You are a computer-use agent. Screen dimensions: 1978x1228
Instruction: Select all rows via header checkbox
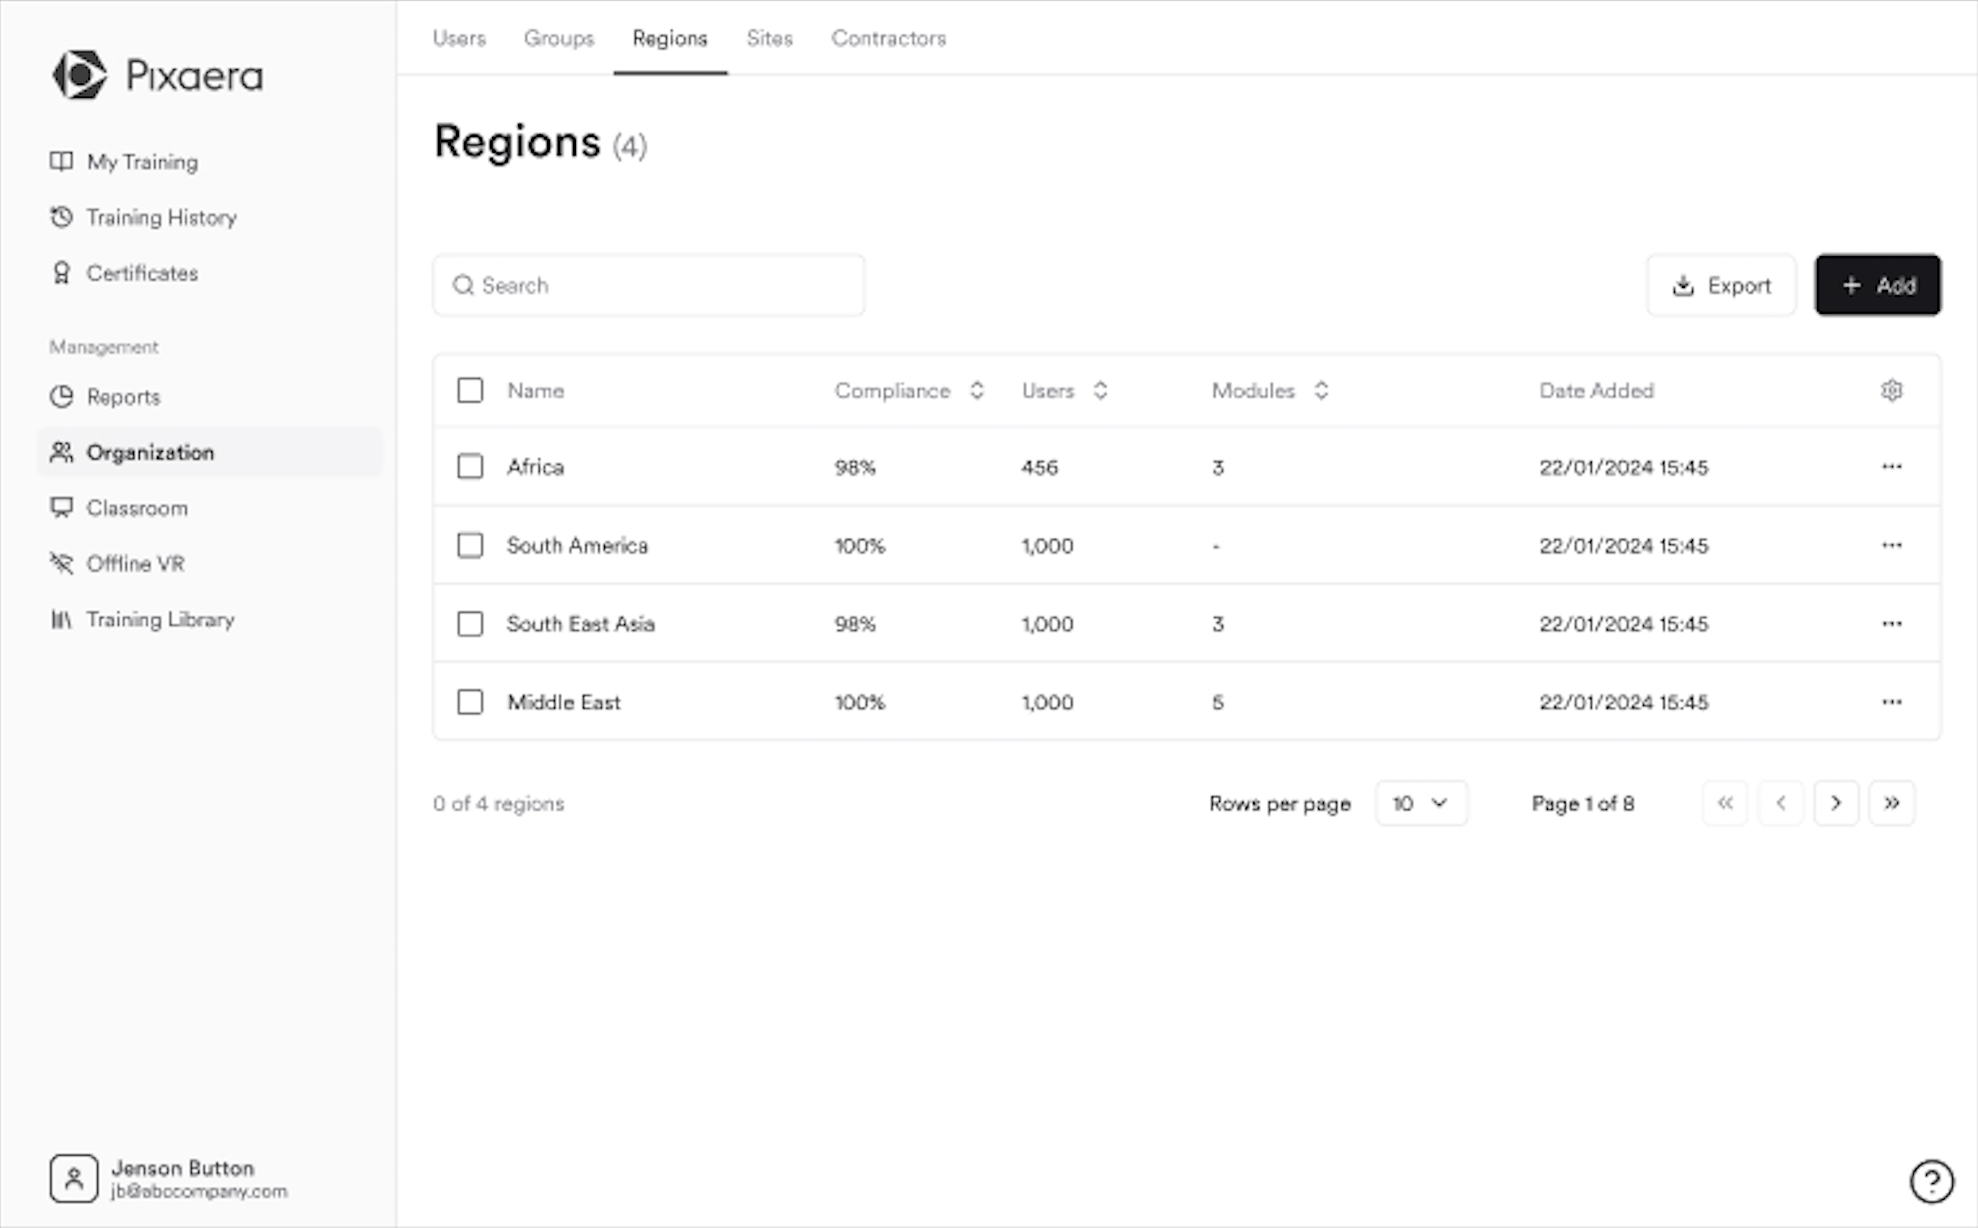click(x=470, y=390)
